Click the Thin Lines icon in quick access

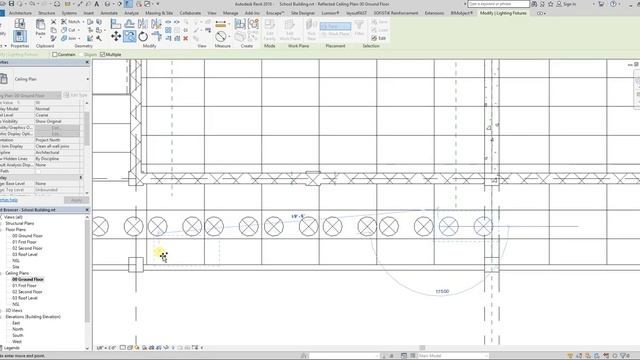(128, 4)
